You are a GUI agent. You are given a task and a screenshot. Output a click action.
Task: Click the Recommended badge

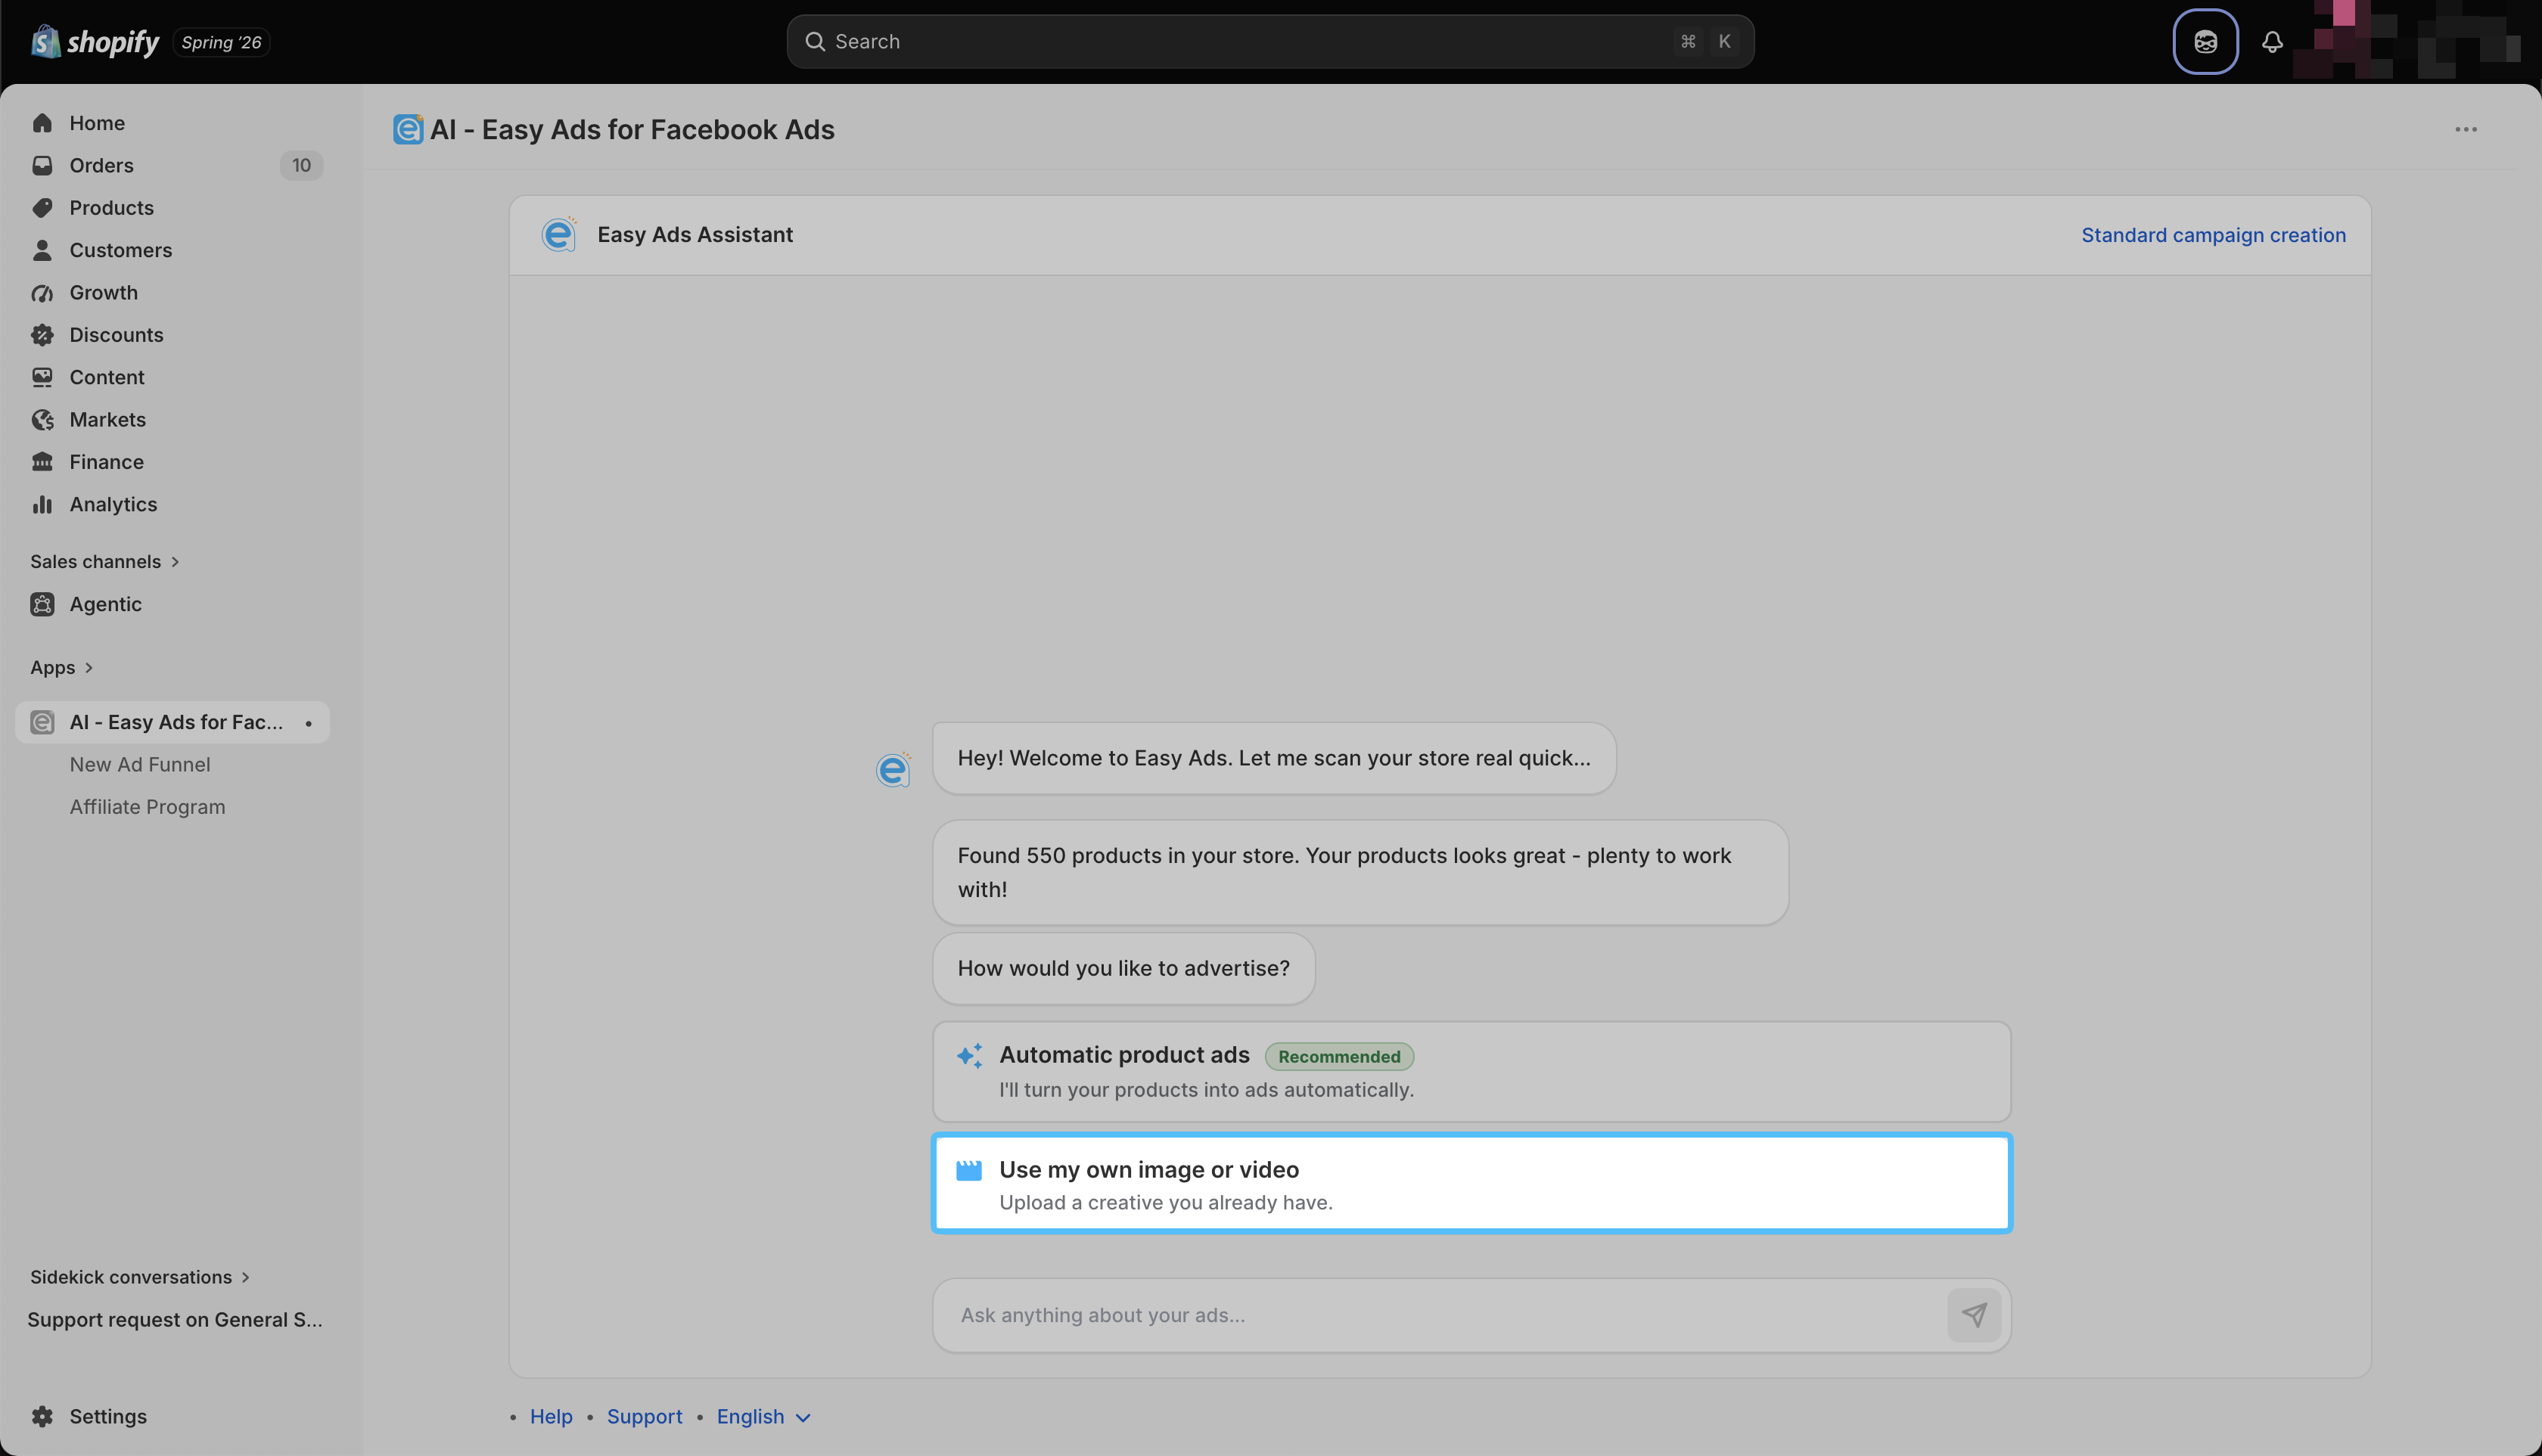[1339, 1056]
